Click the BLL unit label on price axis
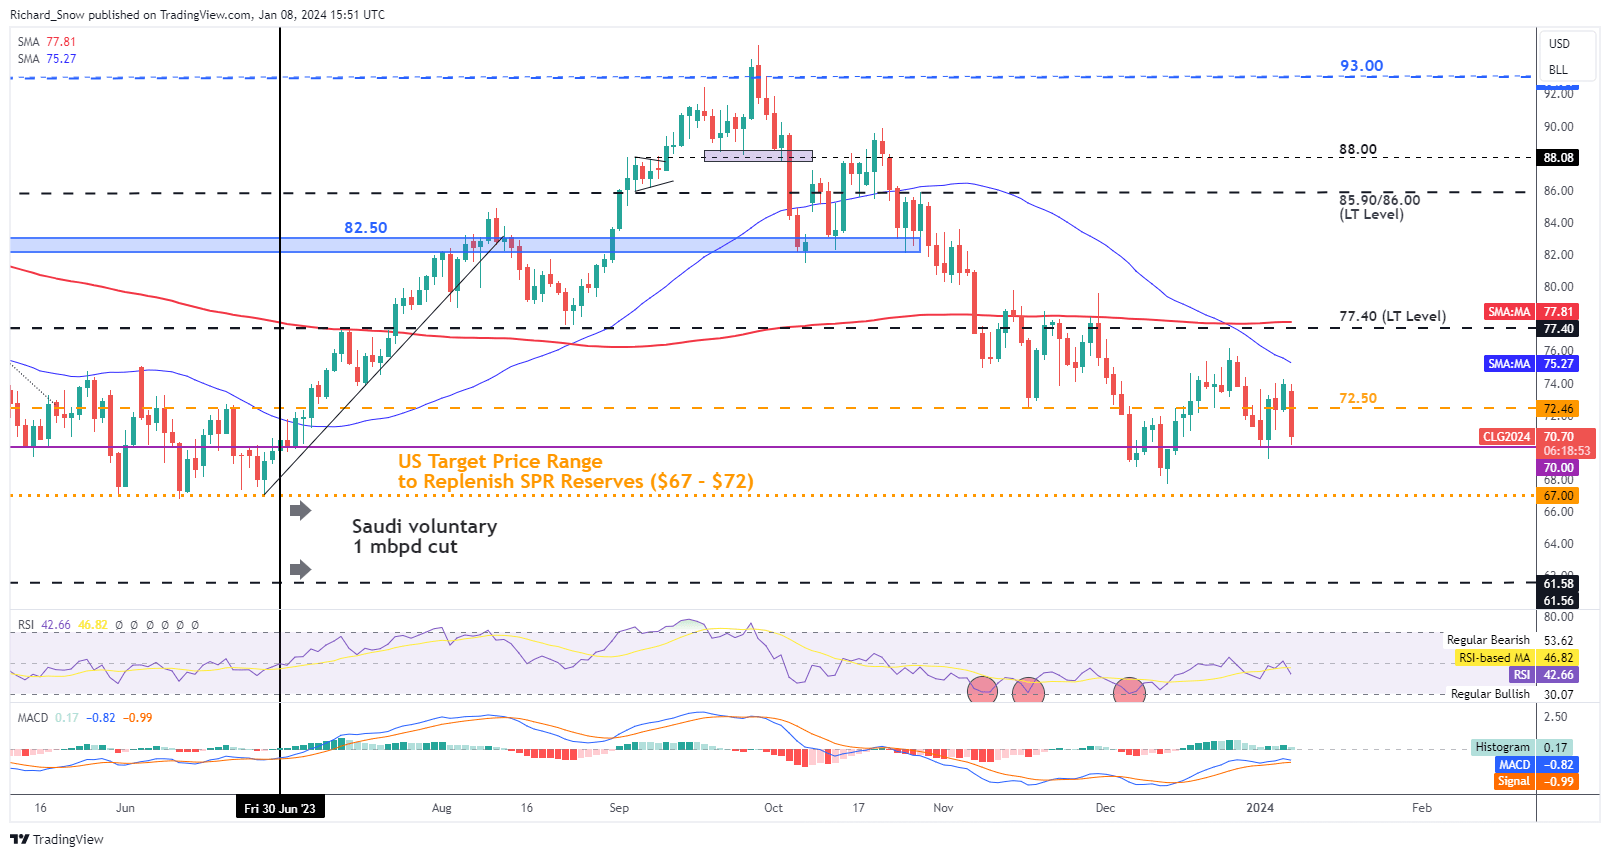The image size is (1610, 857). [1558, 70]
